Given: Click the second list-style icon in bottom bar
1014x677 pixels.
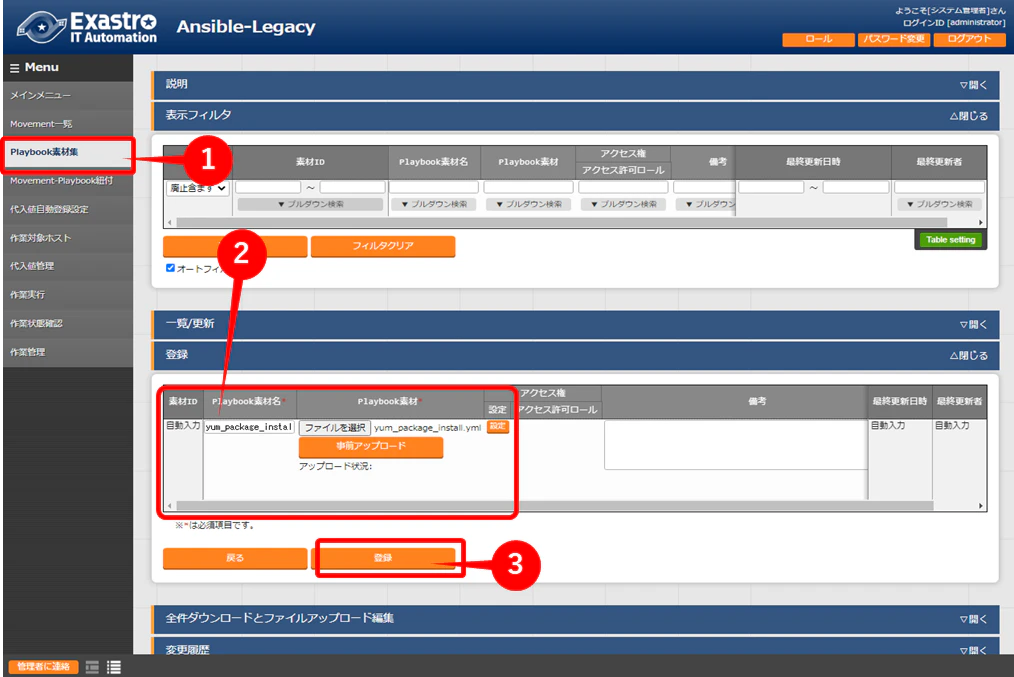Looking at the screenshot, I should tap(114, 667).
